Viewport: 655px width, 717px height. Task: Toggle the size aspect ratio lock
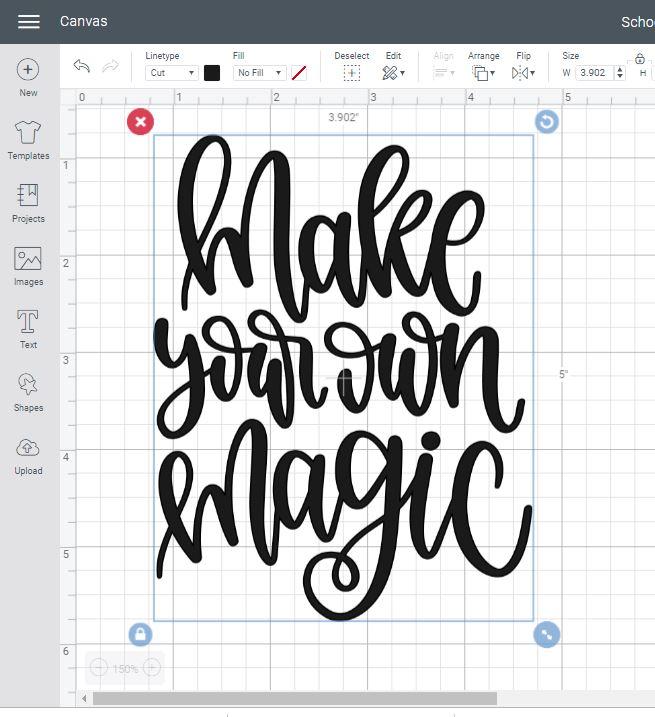[x=640, y=59]
